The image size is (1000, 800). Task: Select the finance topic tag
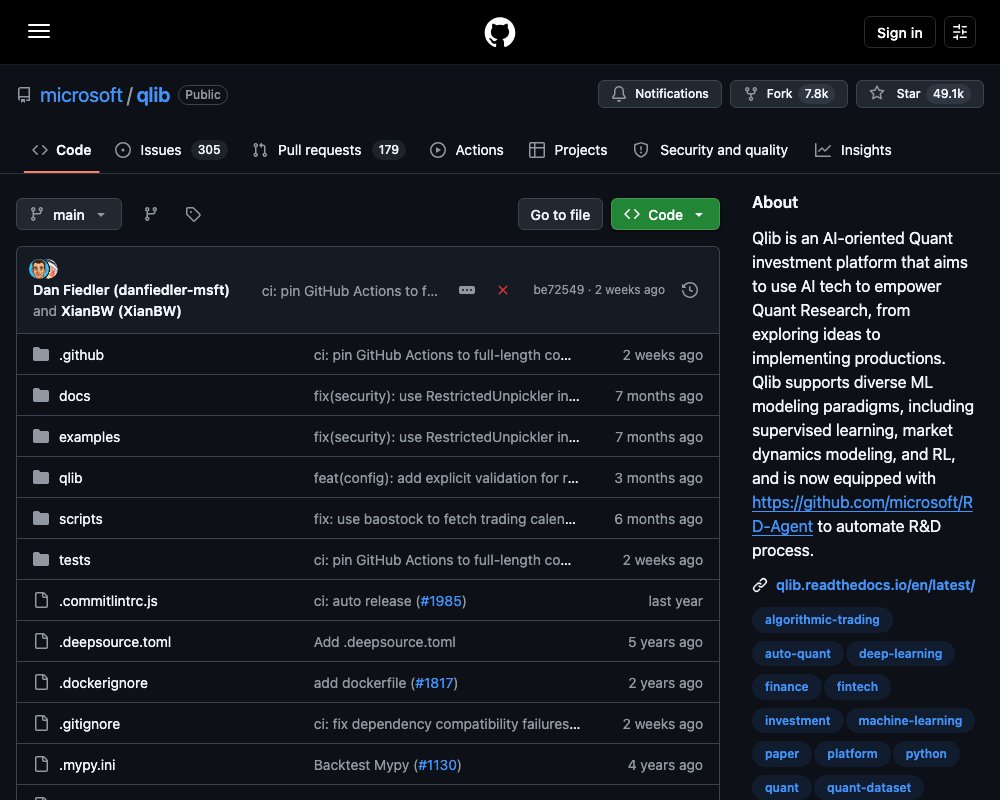[x=786, y=686]
